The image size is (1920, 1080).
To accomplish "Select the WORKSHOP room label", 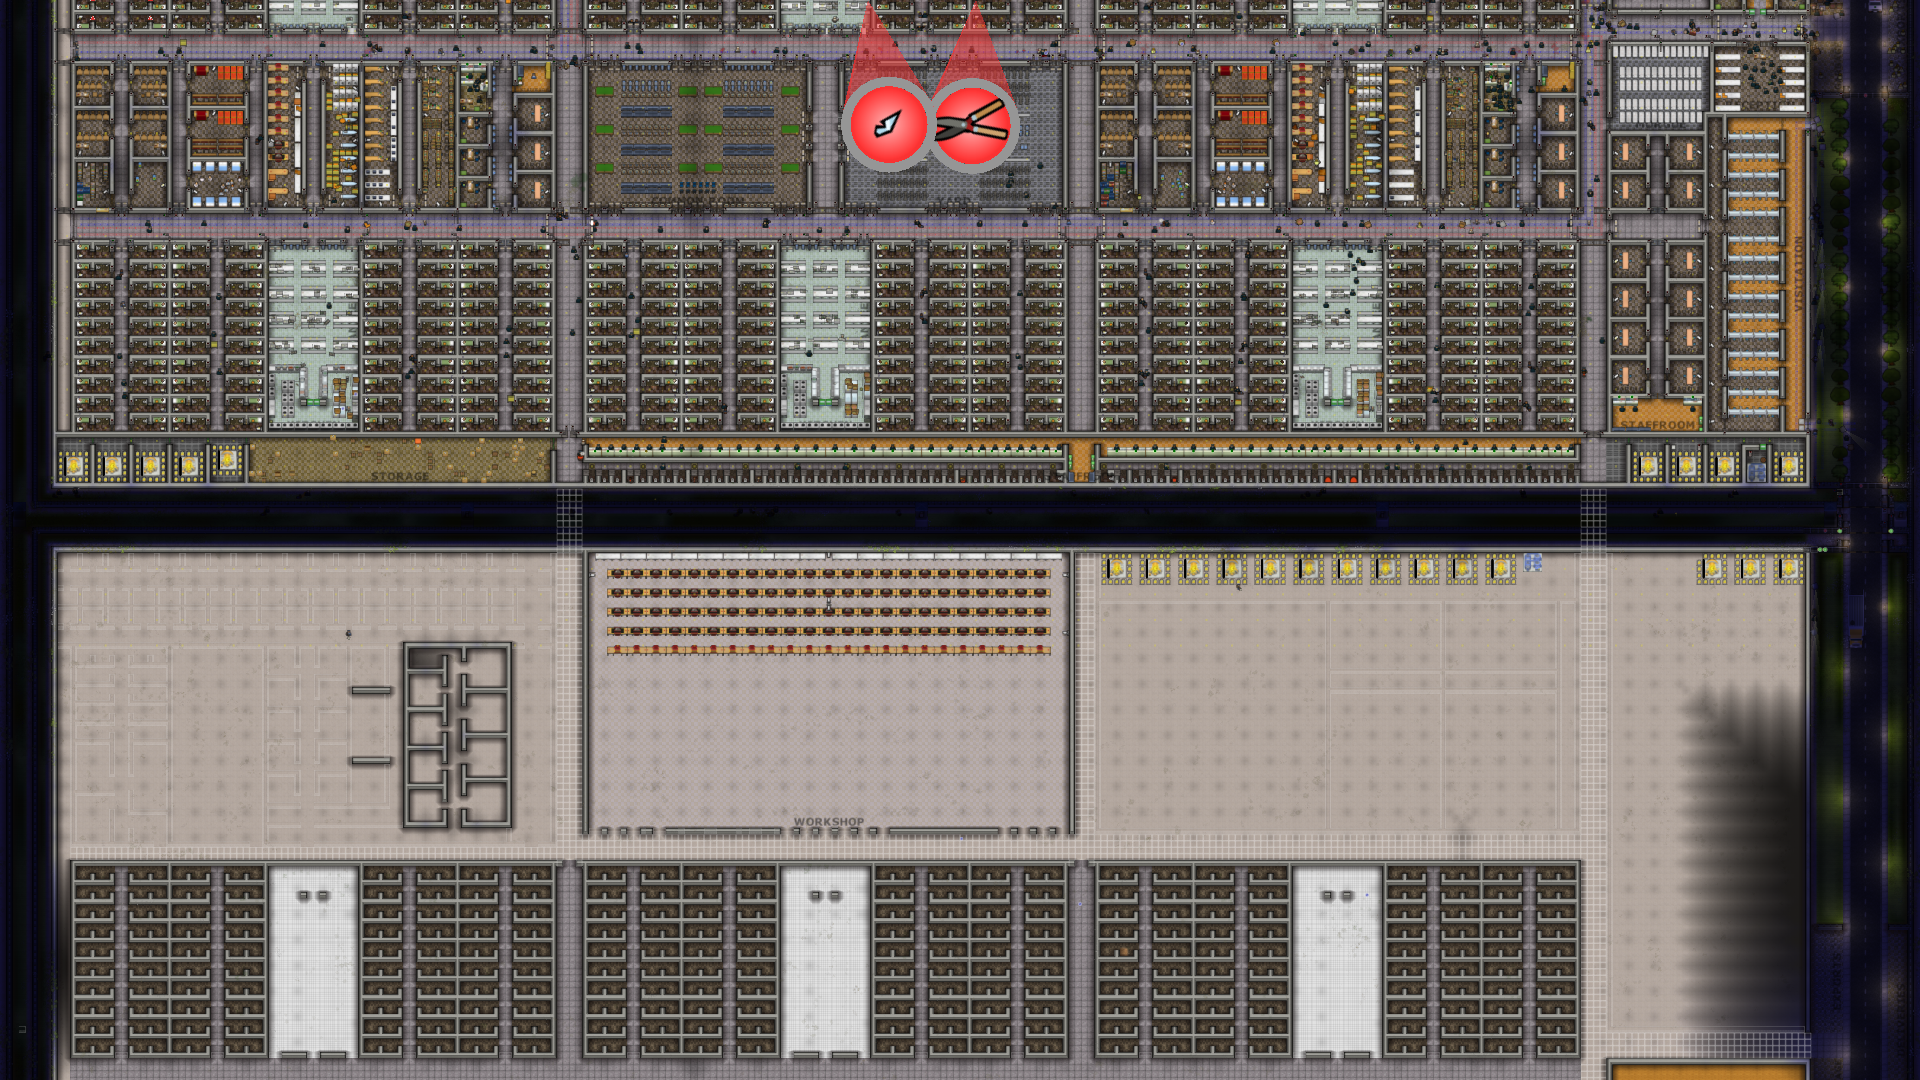I will point(829,822).
